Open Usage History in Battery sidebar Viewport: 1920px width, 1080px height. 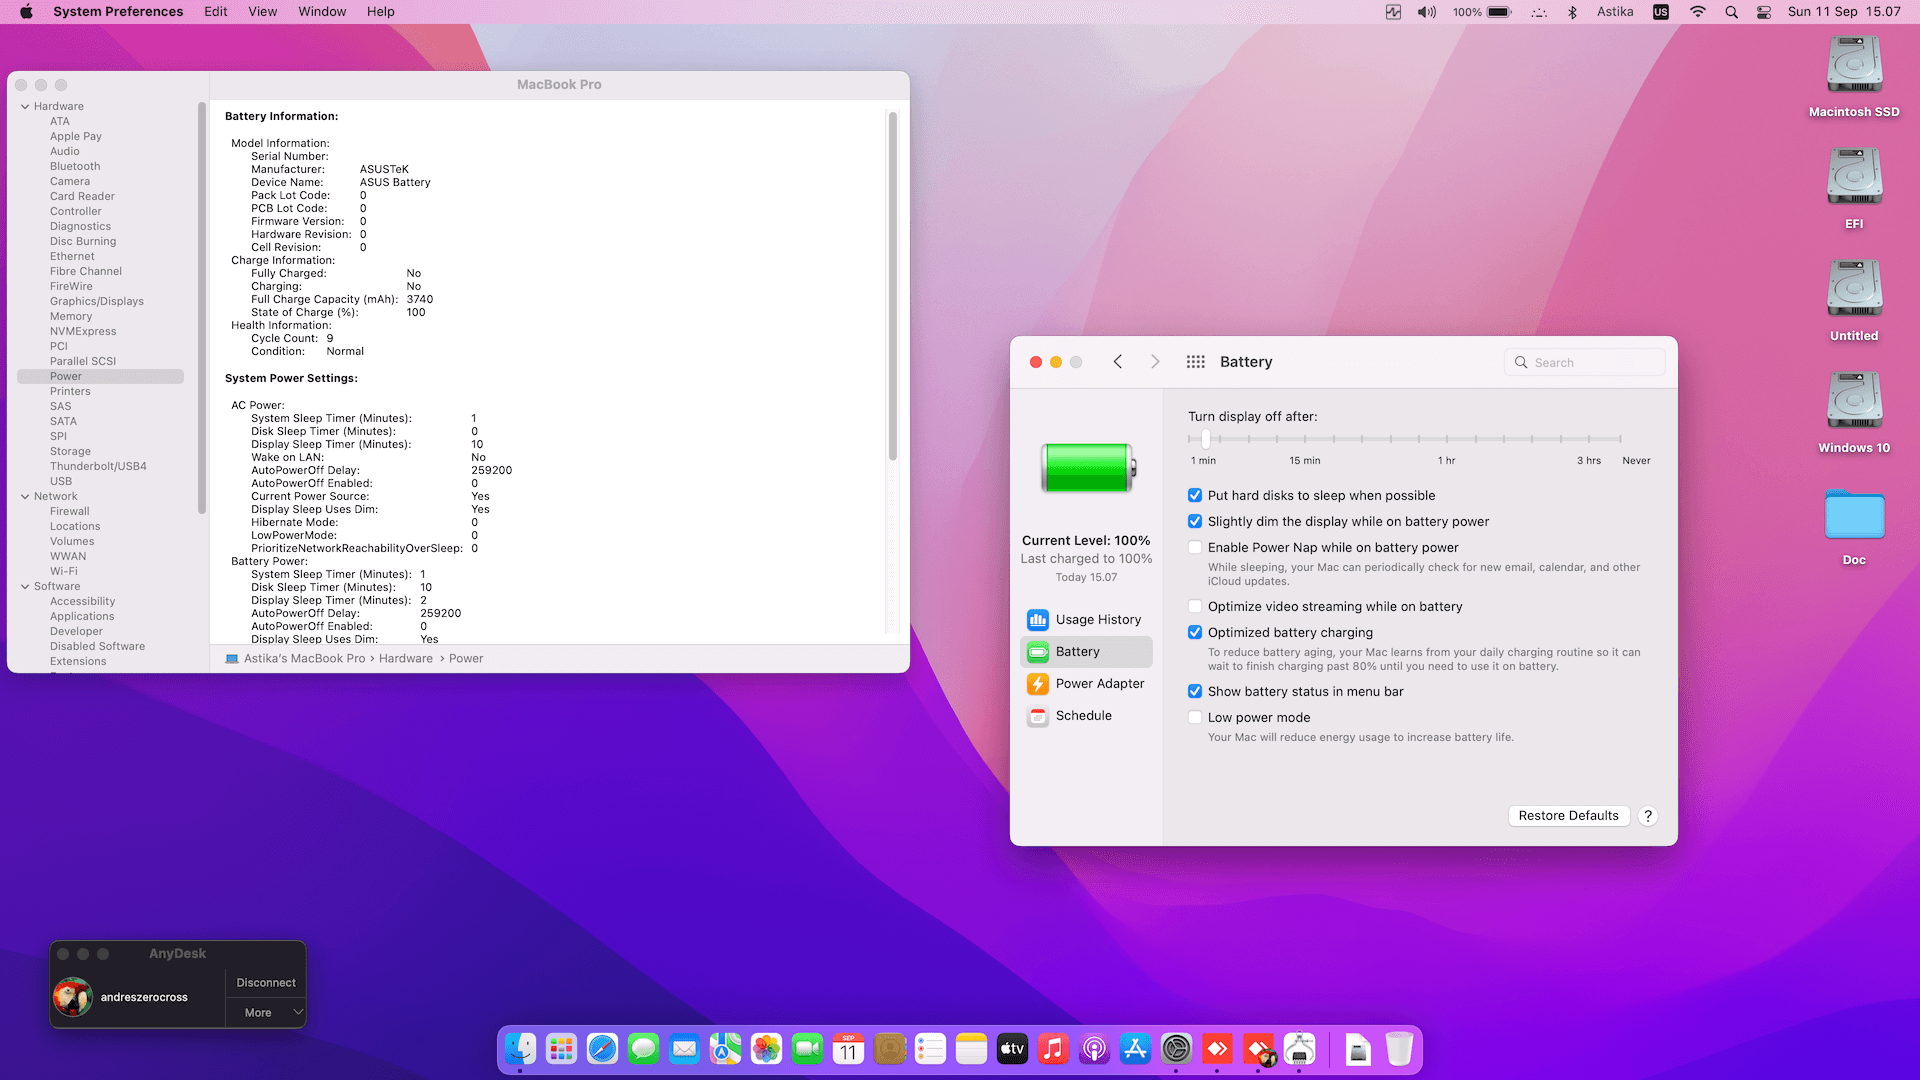tap(1098, 619)
